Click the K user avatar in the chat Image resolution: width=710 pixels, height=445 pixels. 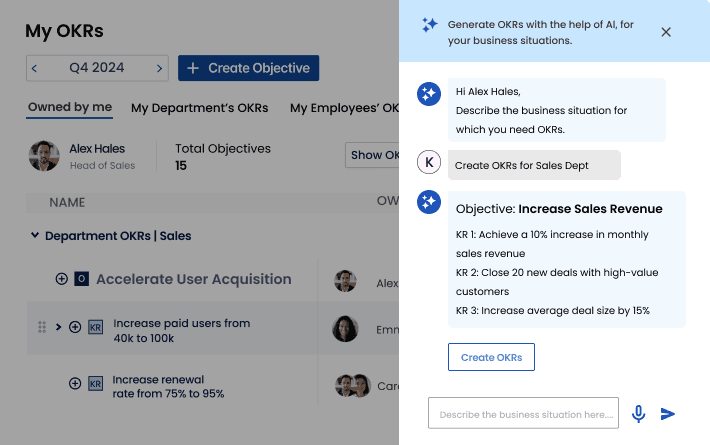point(429,162)
